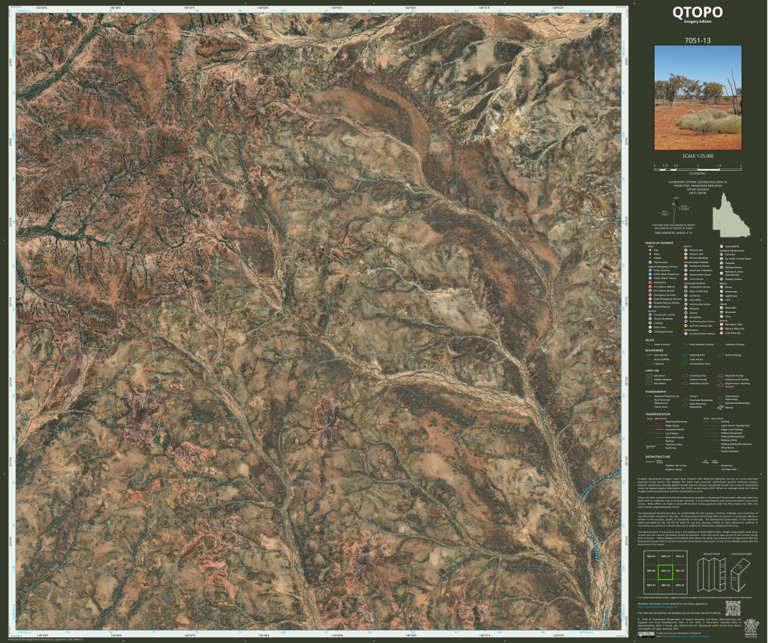Click the Lookout legend icon
Screen dimensions: 768x643
click(650, 323)
